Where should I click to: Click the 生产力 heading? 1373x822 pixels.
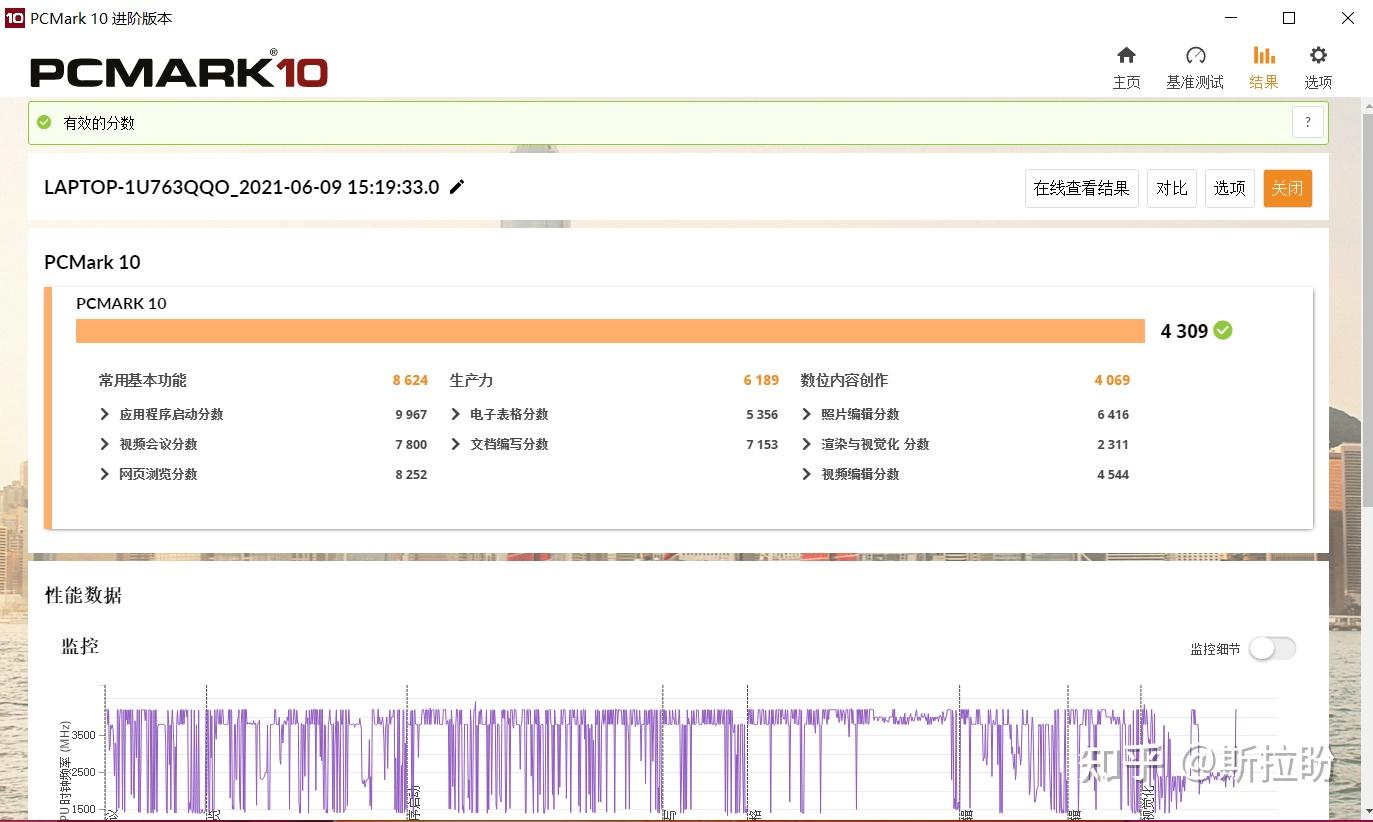point(471,380)
